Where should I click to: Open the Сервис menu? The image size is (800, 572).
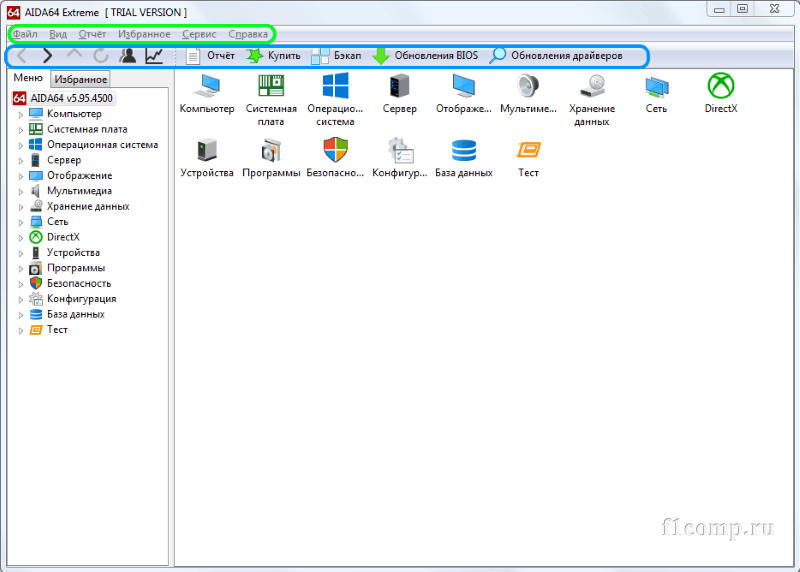click(199, 34)
